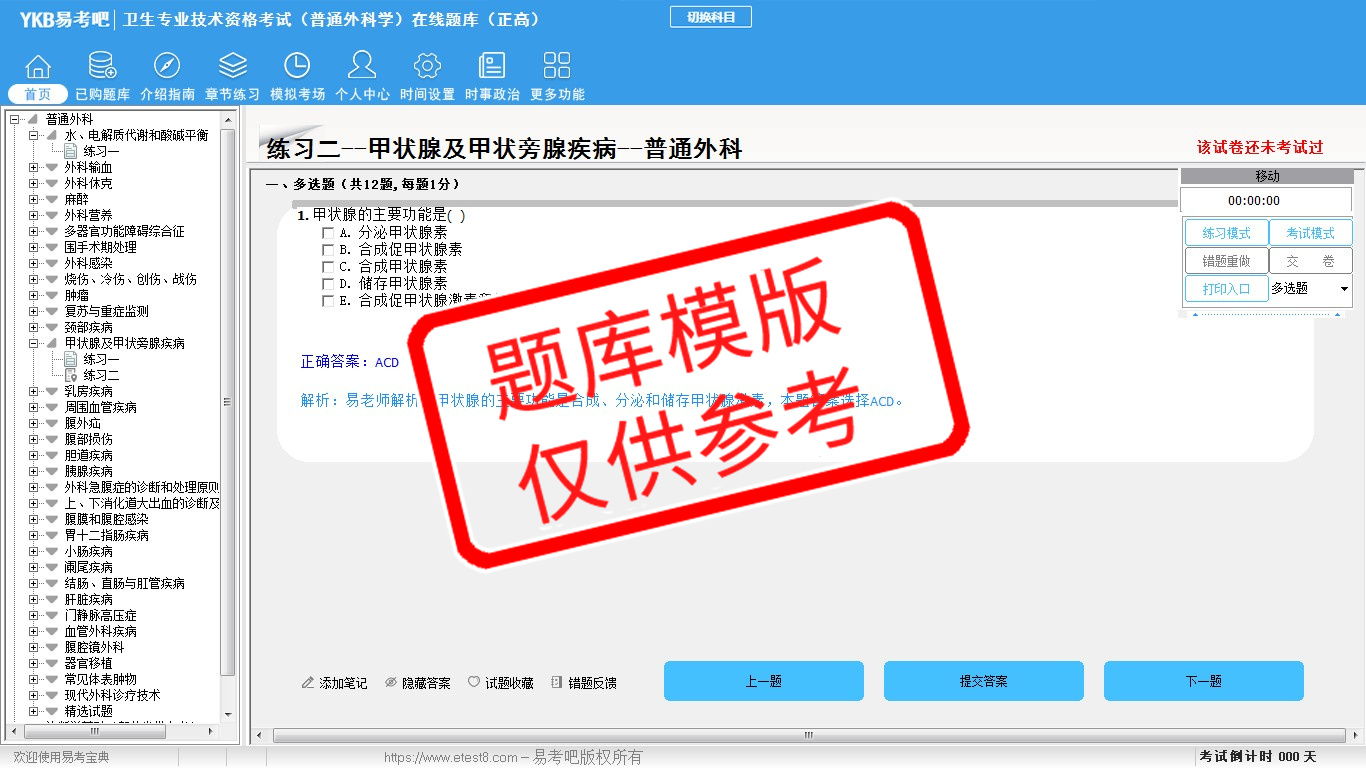
Task: Click the horizontal scrollbar below the question area
Action: (808, 735)
